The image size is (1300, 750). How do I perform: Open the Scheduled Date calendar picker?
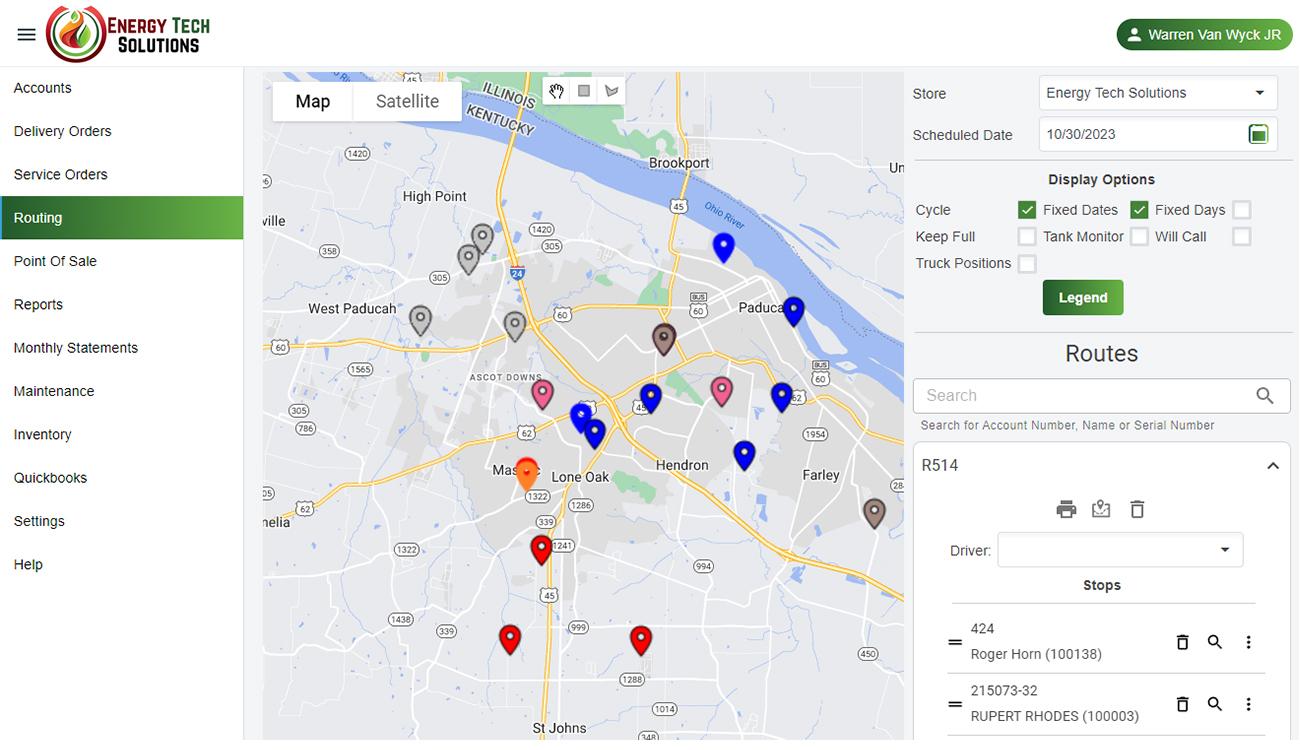[x=1258, y=134]
